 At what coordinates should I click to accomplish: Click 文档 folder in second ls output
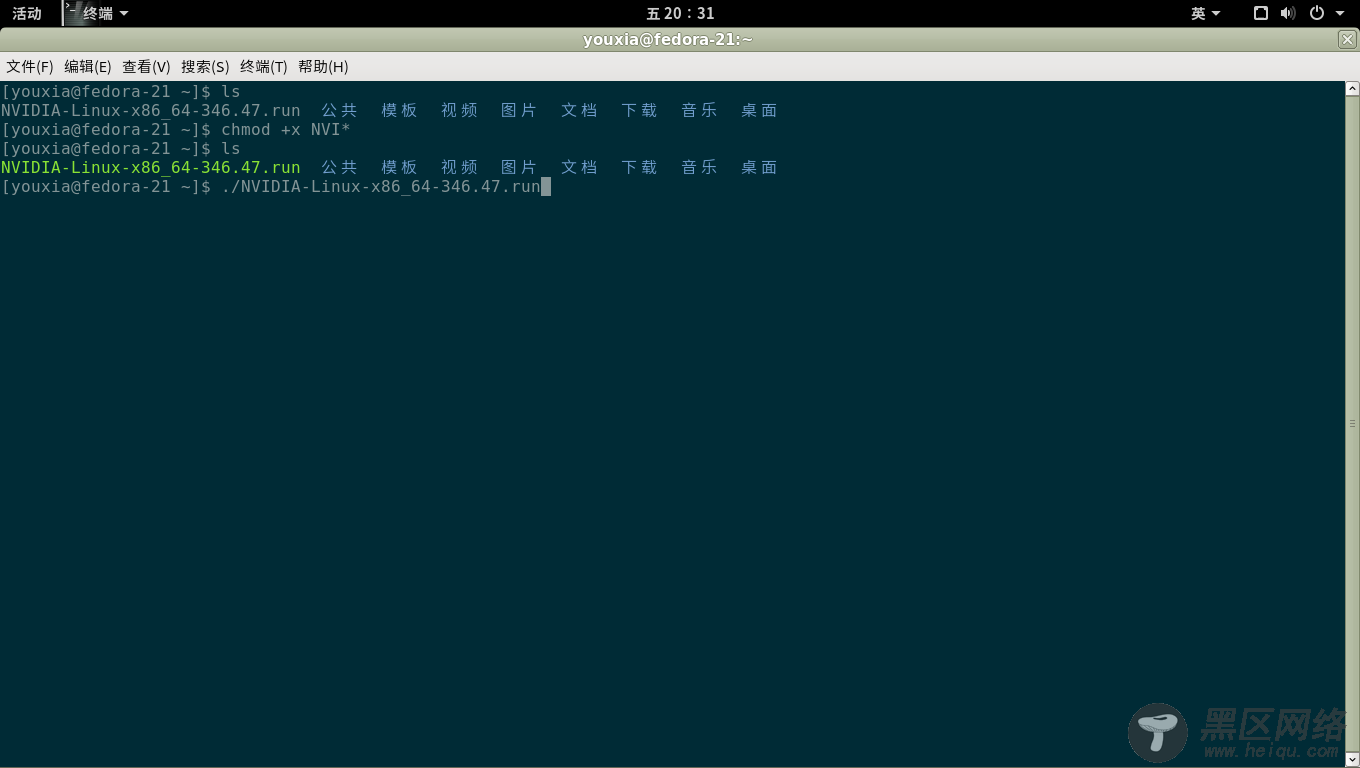(579, 167)
